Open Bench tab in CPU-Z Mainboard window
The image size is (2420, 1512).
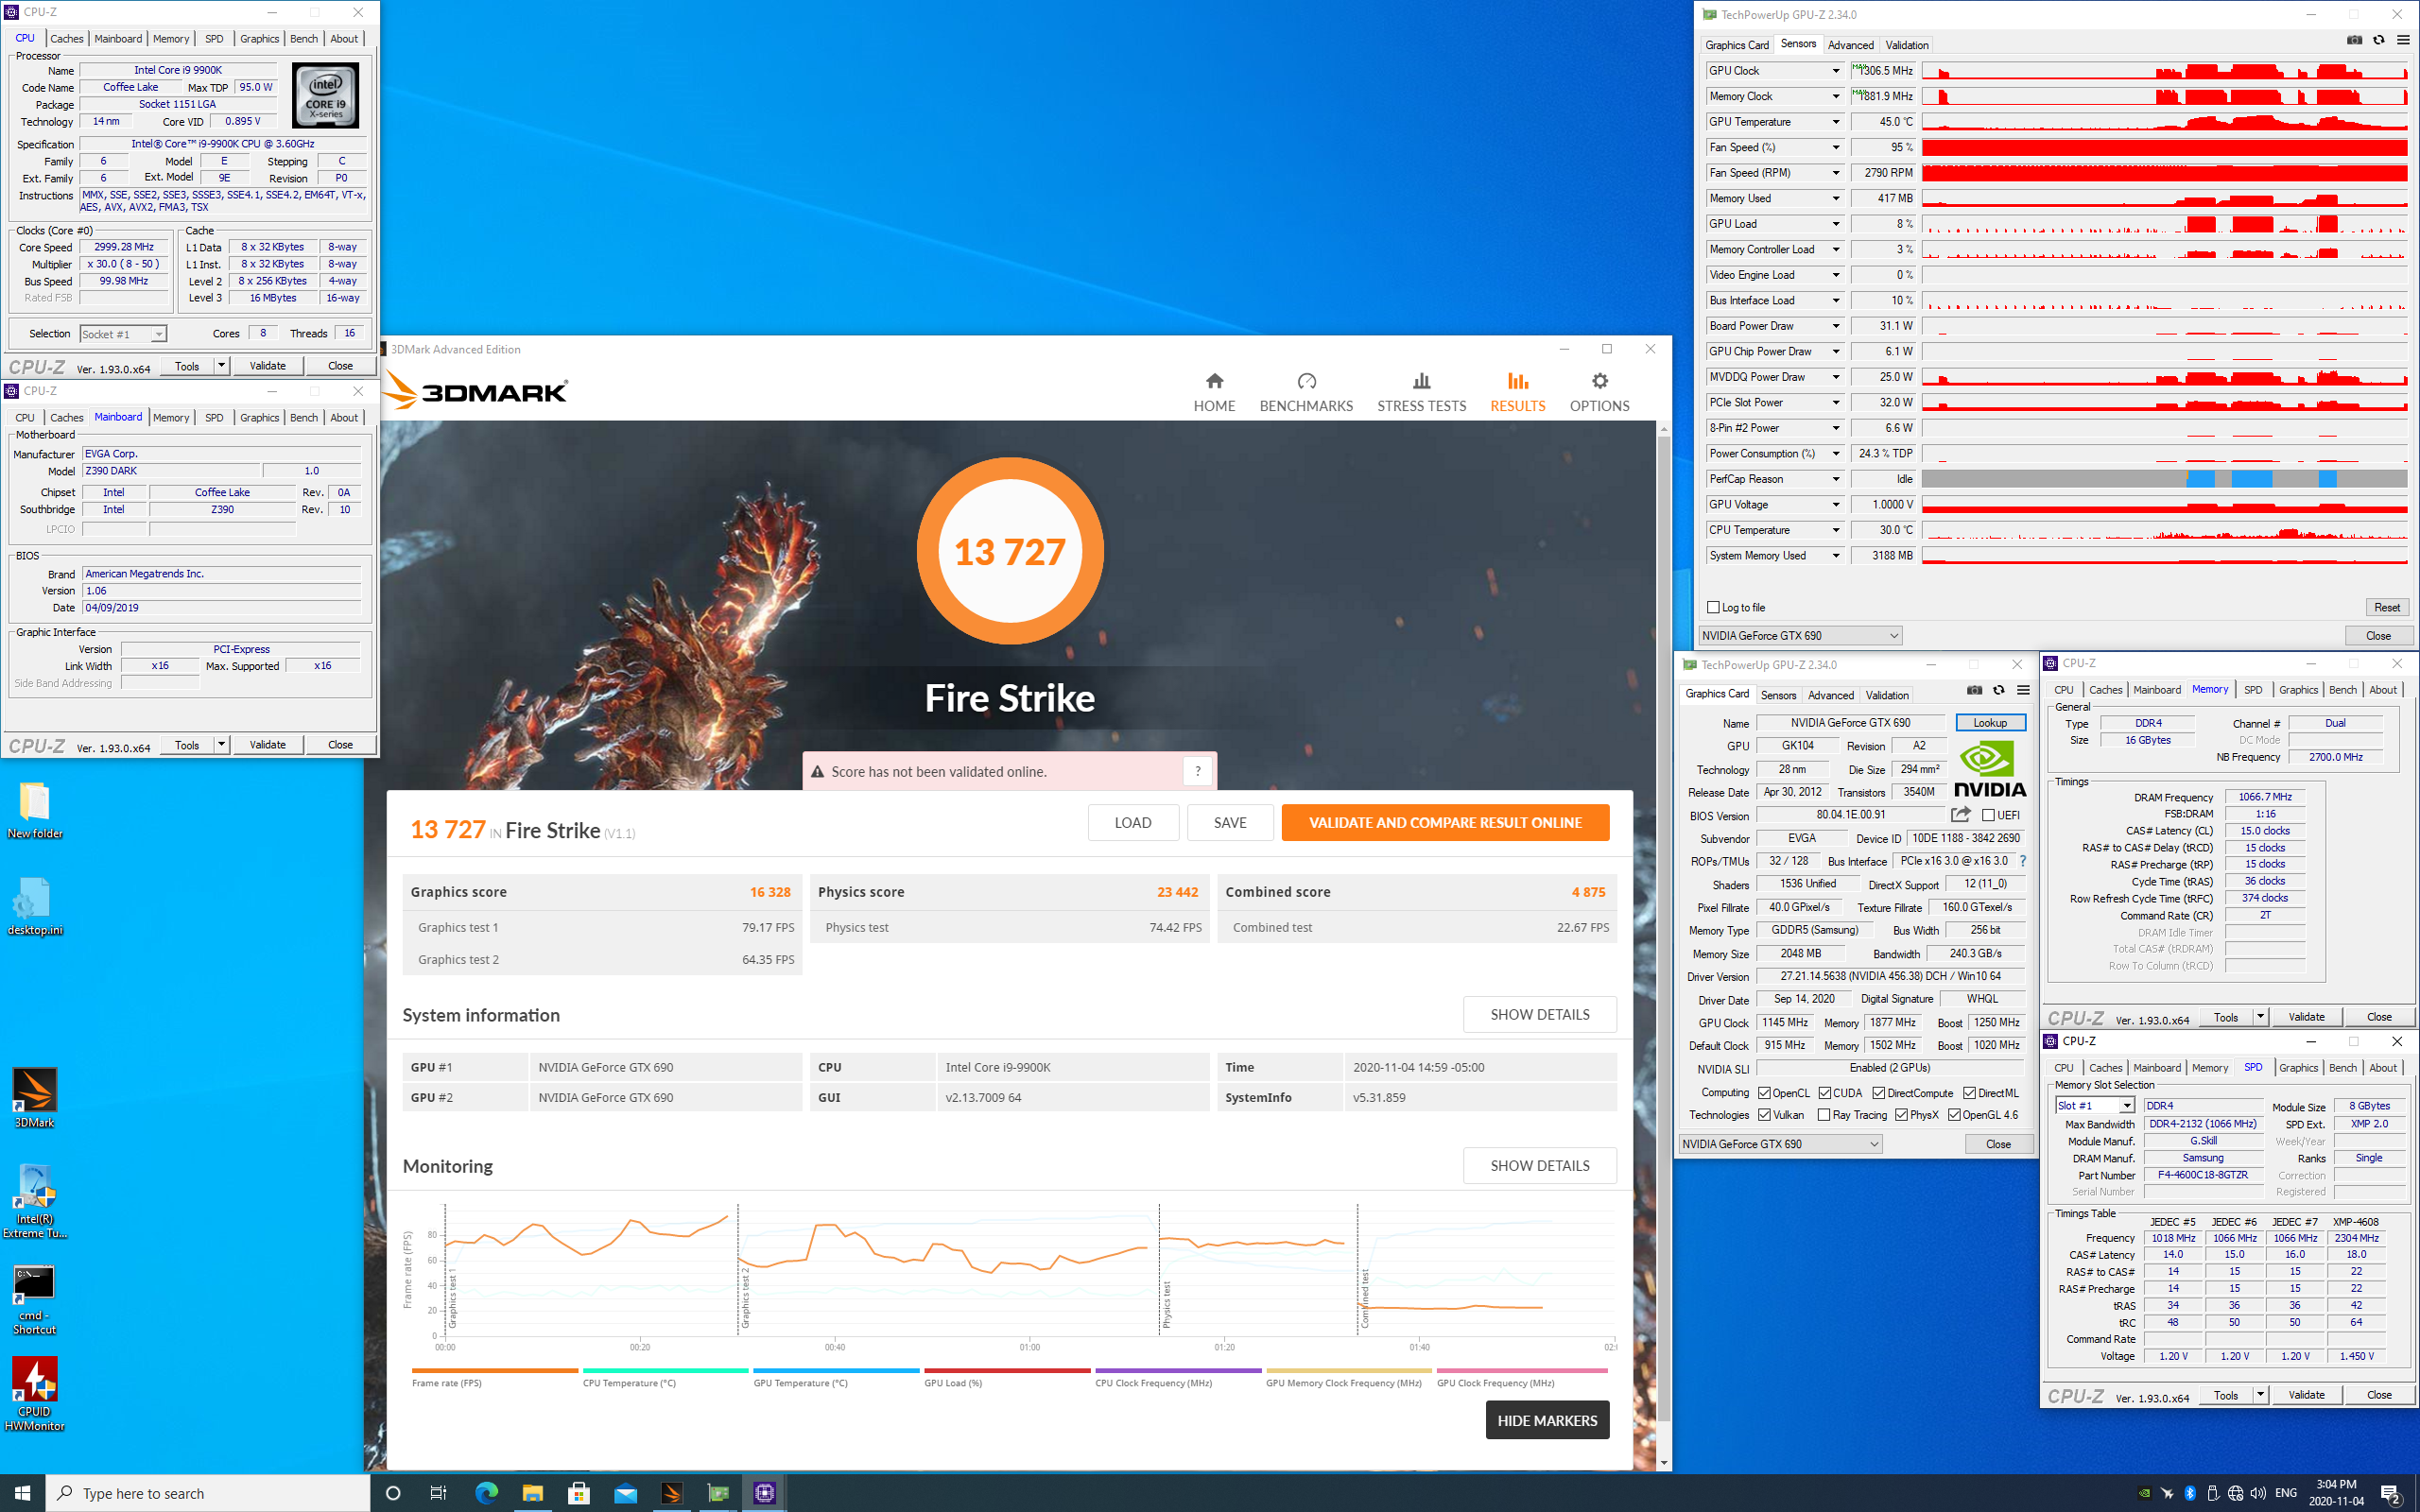[304, 418]
